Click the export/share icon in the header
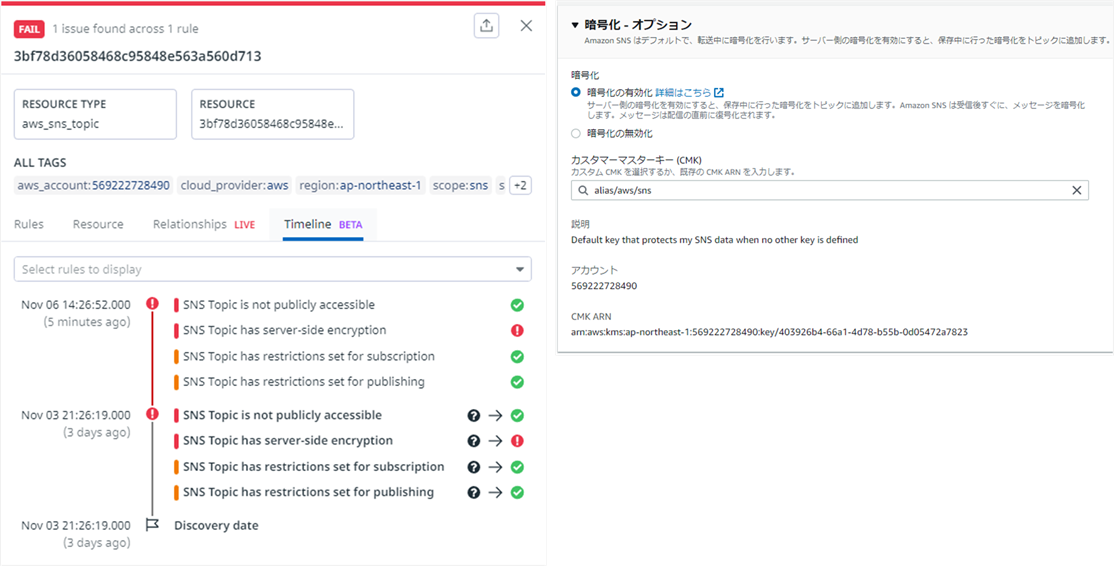 486,26
